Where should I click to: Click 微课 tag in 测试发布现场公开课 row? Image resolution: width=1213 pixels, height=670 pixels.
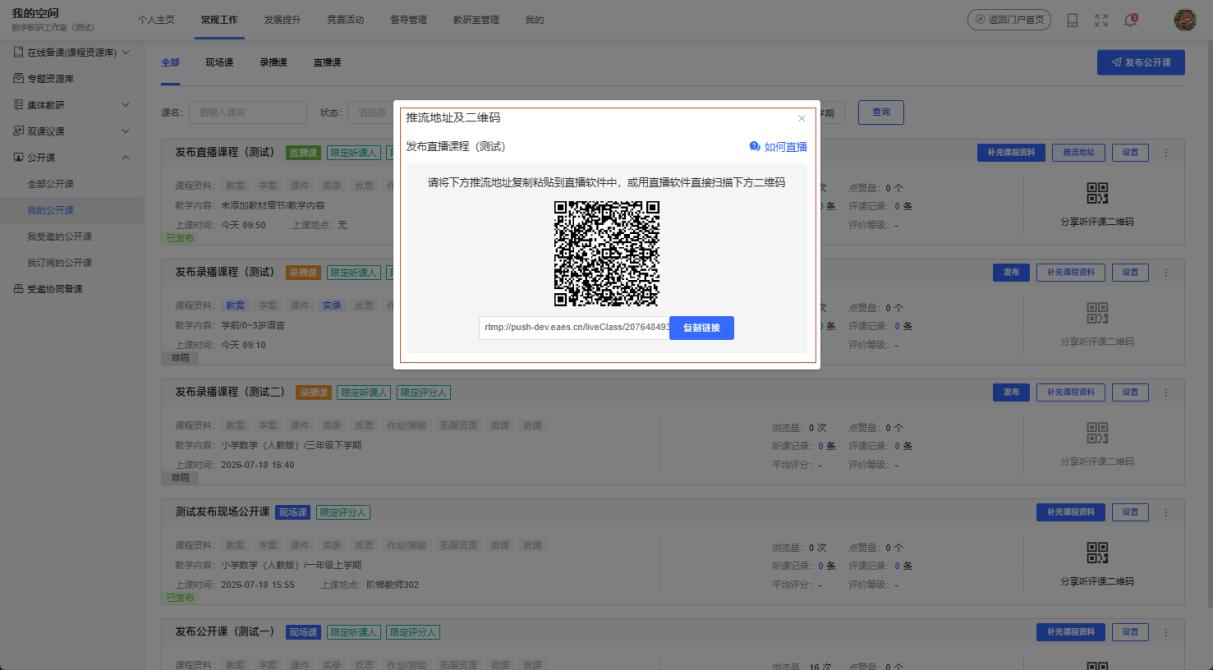(x=500, y=545)
